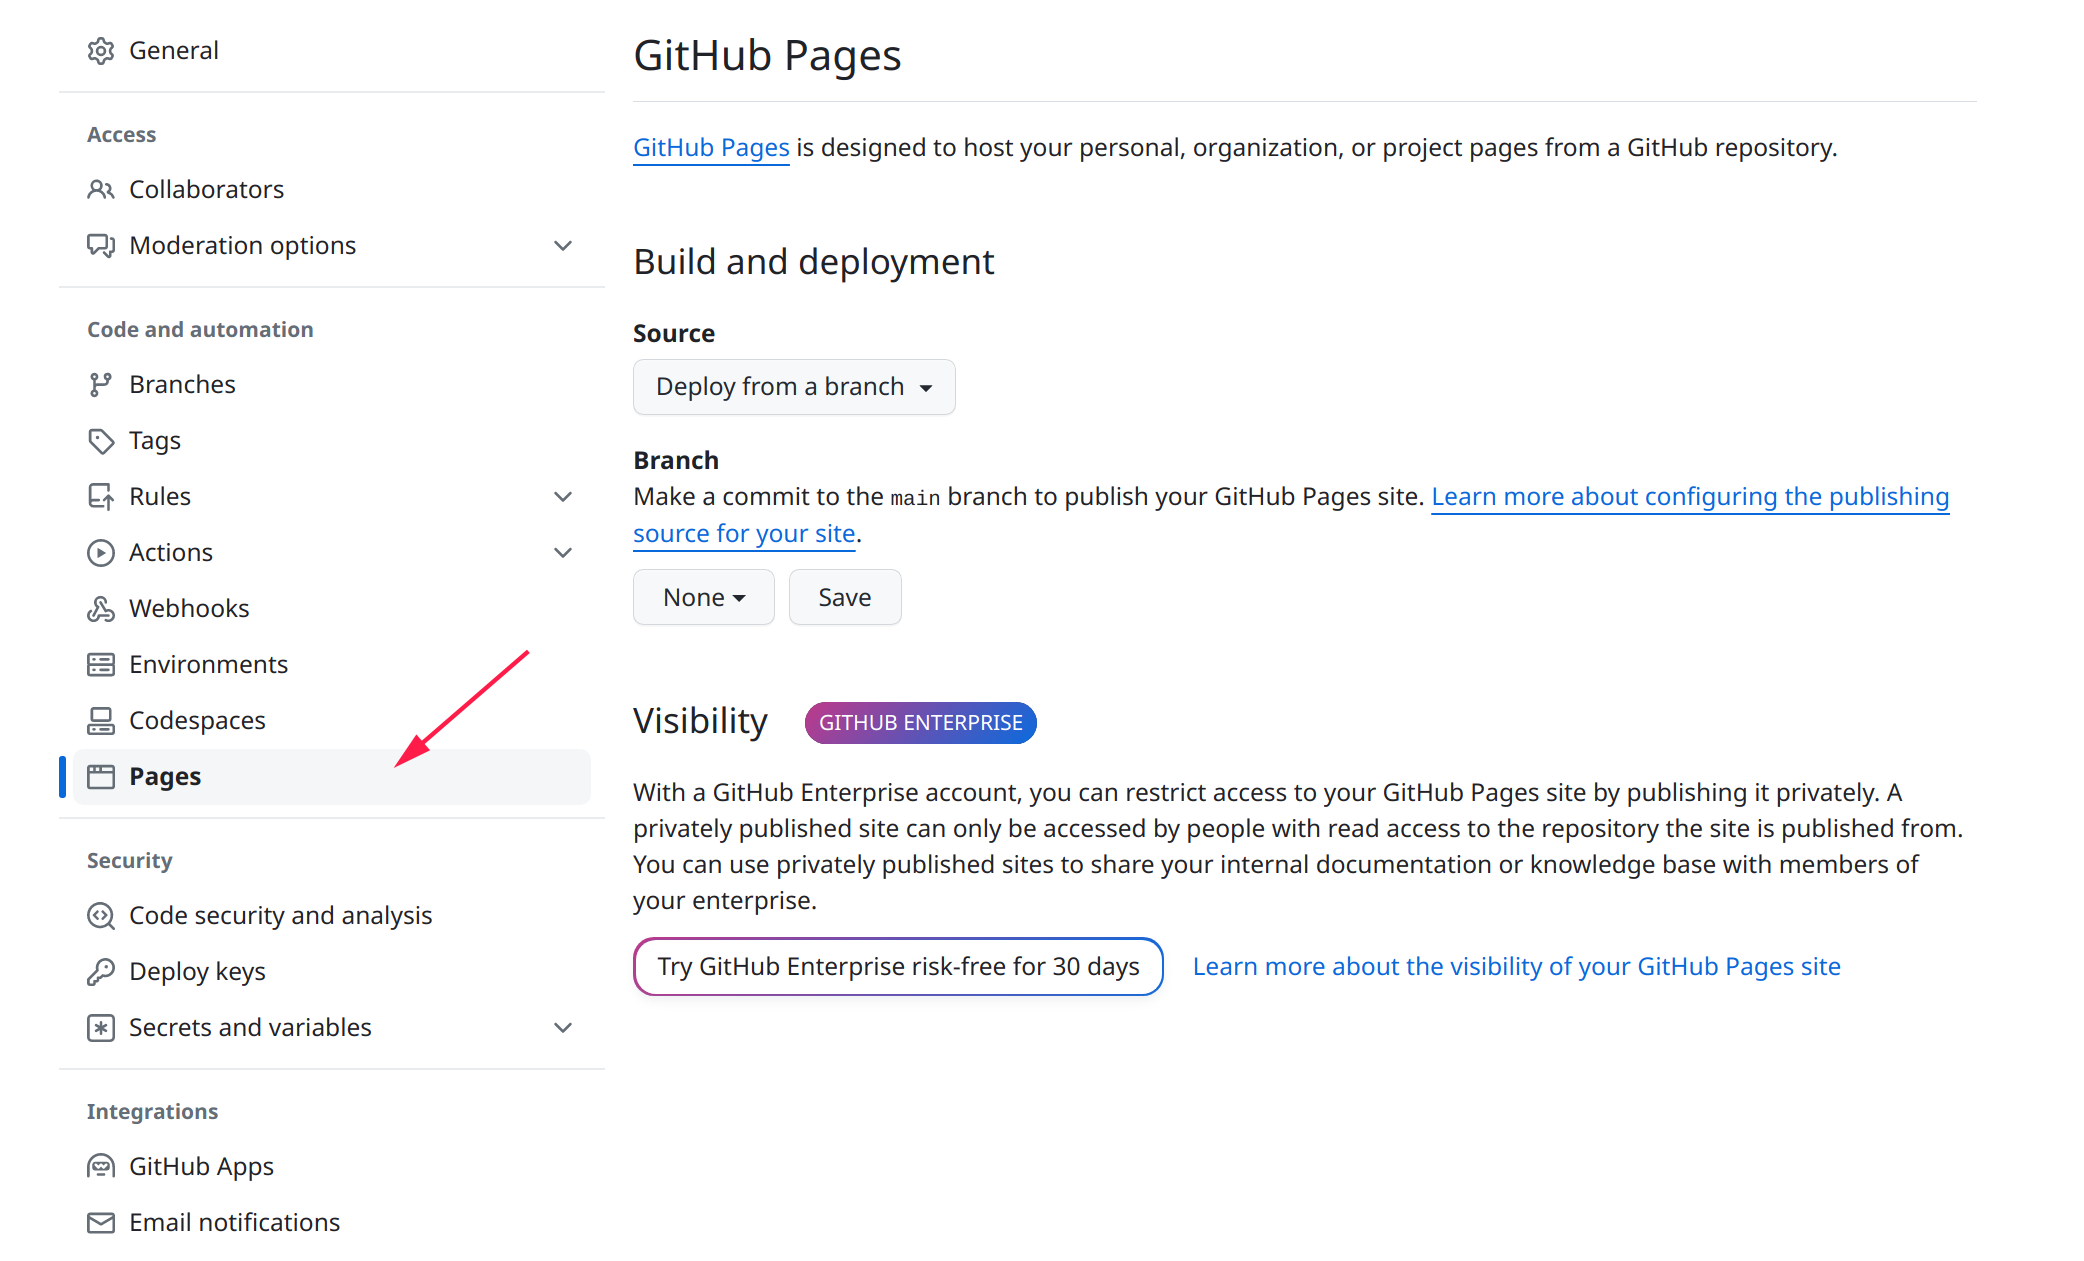This screenshot has width=2084, height=1261.
Task: Click the Tags label icon
Action: 101,441
